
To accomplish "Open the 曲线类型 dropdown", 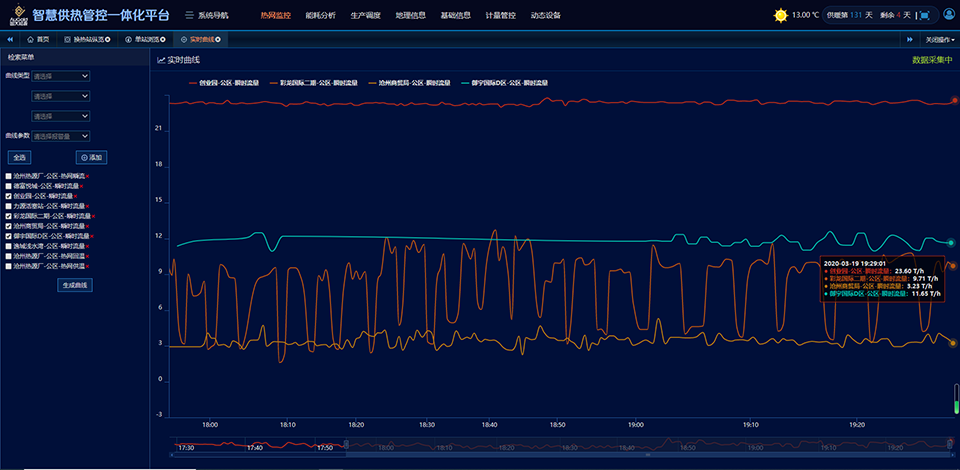I will (61, 76).
